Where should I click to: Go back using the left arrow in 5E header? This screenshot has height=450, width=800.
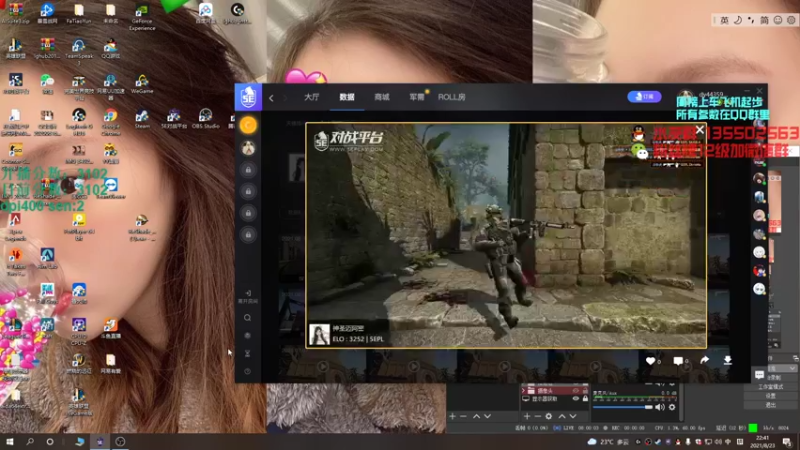(271, 97)
